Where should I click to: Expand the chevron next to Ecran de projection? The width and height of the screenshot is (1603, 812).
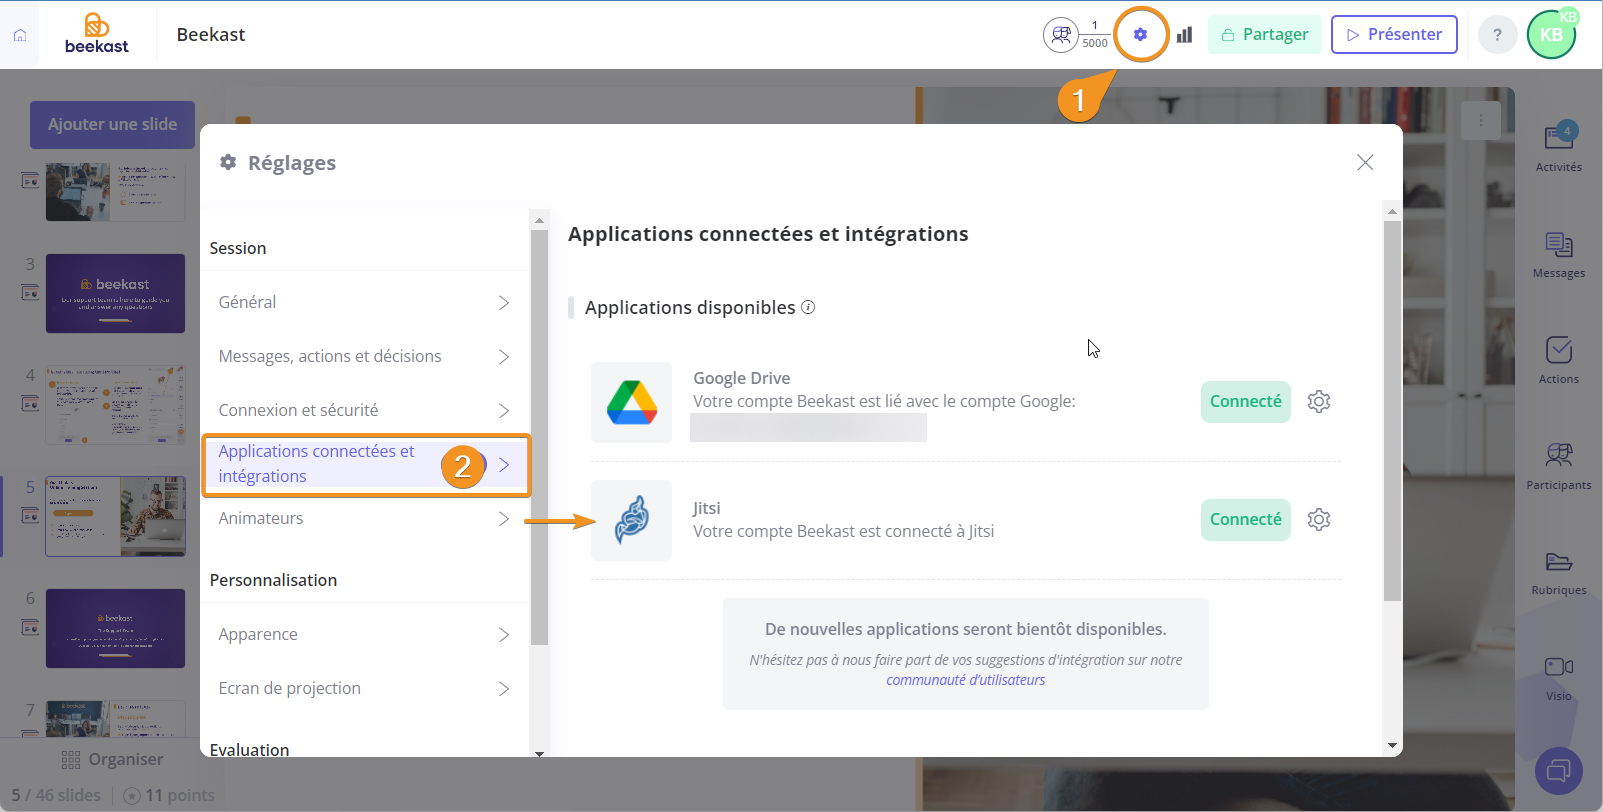click(x=504, y=688)
